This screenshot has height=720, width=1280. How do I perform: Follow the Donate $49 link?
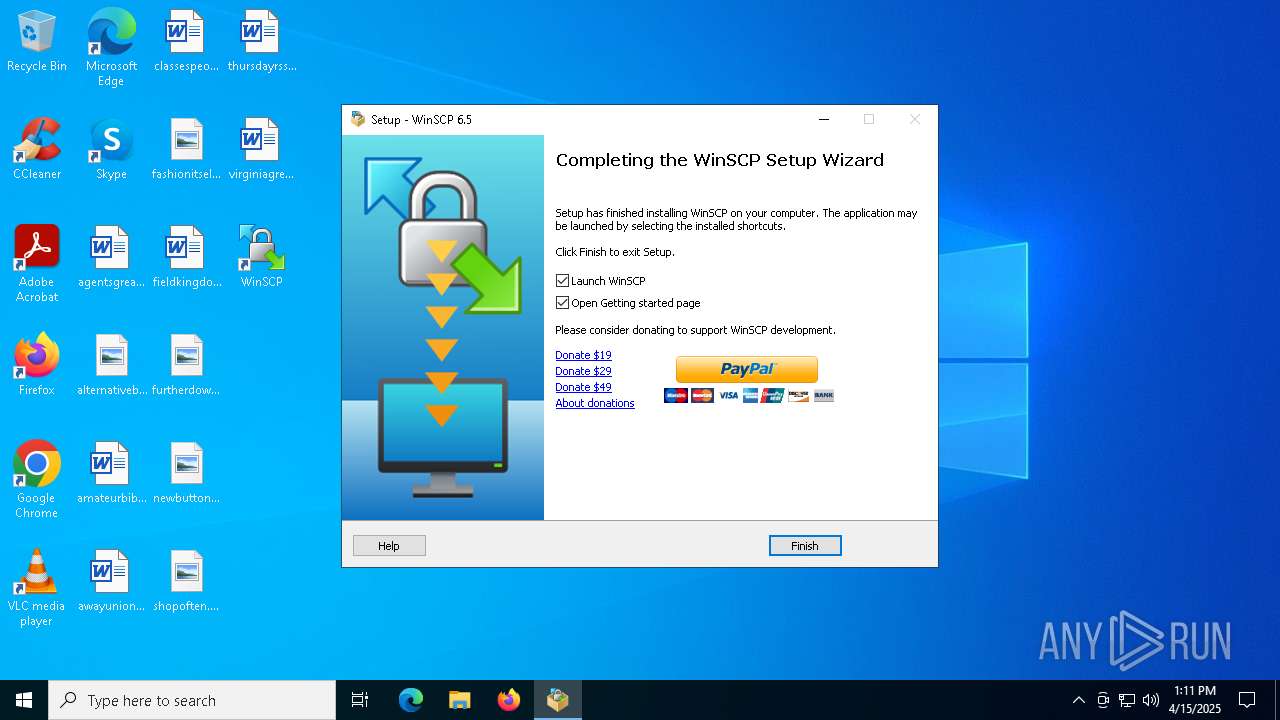pos(583,387)
